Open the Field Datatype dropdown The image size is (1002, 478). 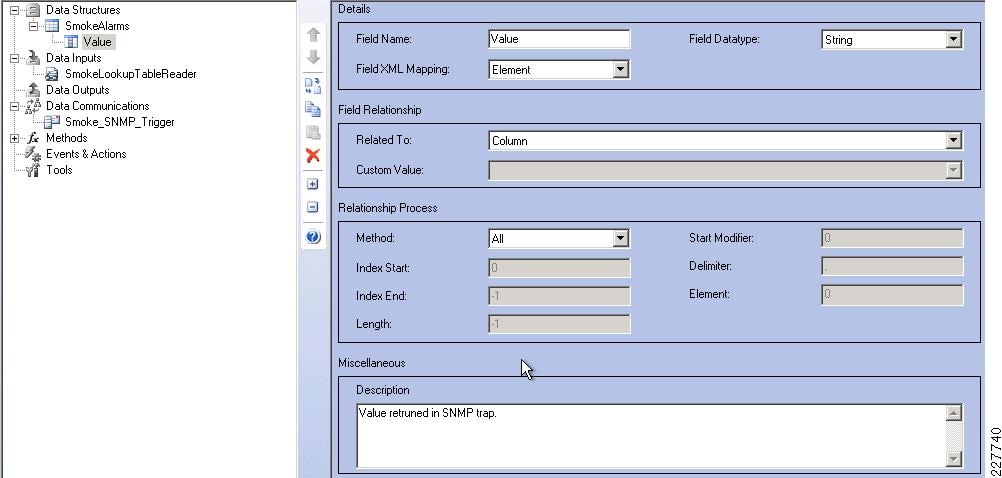tap(953, 40)
